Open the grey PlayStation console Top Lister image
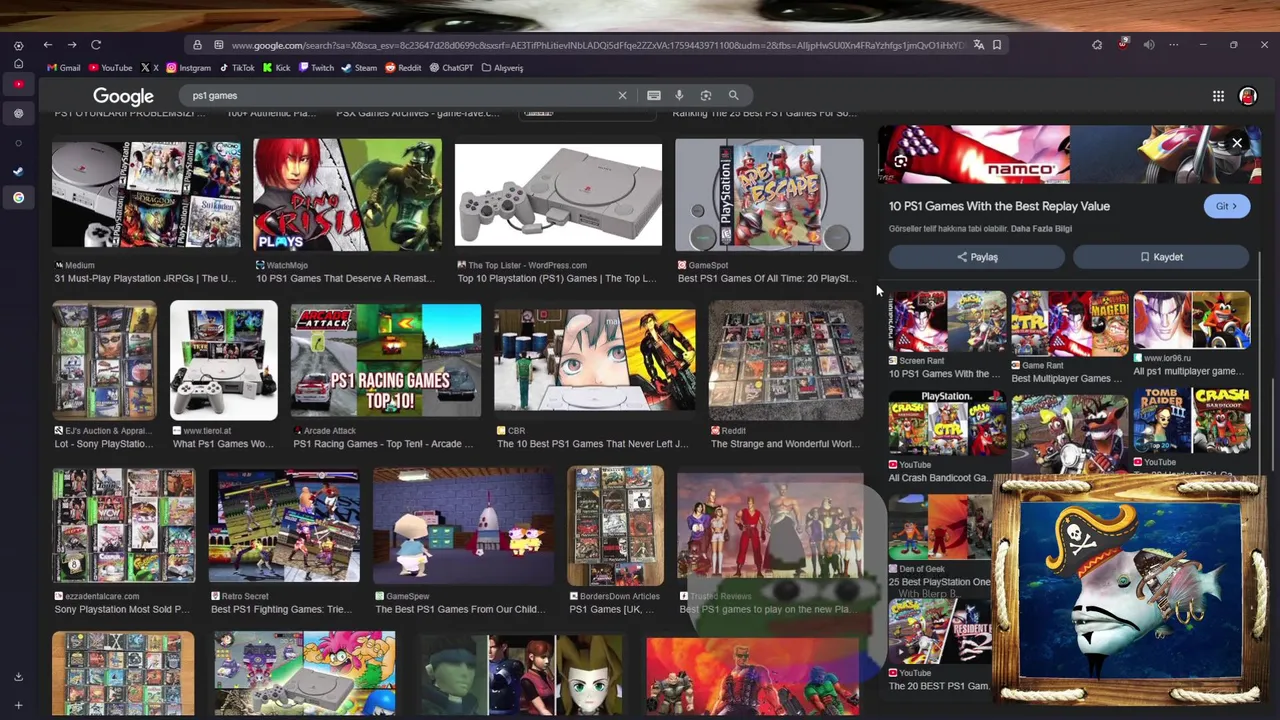The height and width of the screenshot is (720, 1280). point(558,195)
